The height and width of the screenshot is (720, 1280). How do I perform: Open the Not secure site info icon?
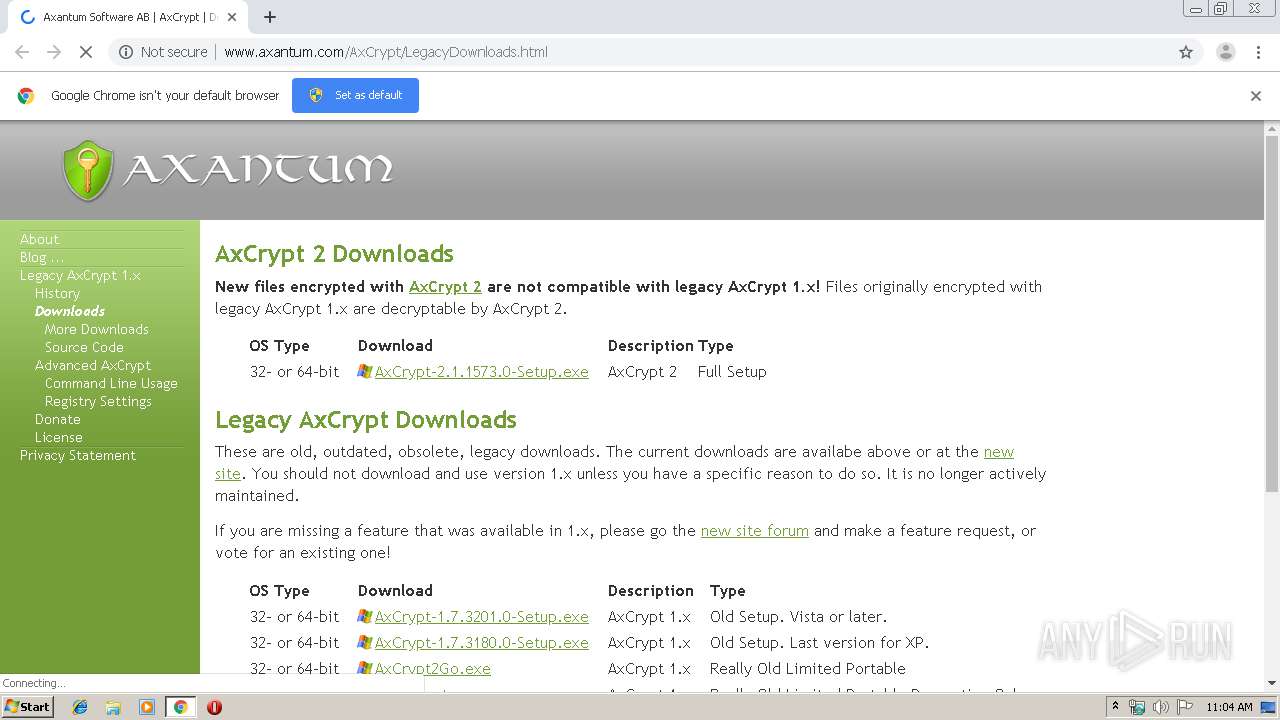click(x=126, y=52)
